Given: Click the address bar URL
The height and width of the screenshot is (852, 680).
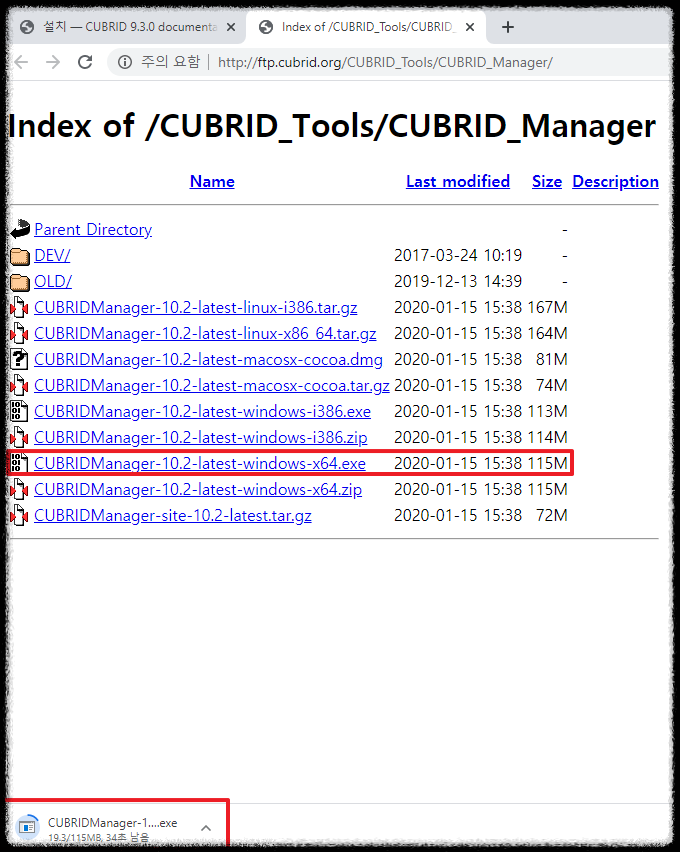Looking at the screenshot, I should click(385, 62).
